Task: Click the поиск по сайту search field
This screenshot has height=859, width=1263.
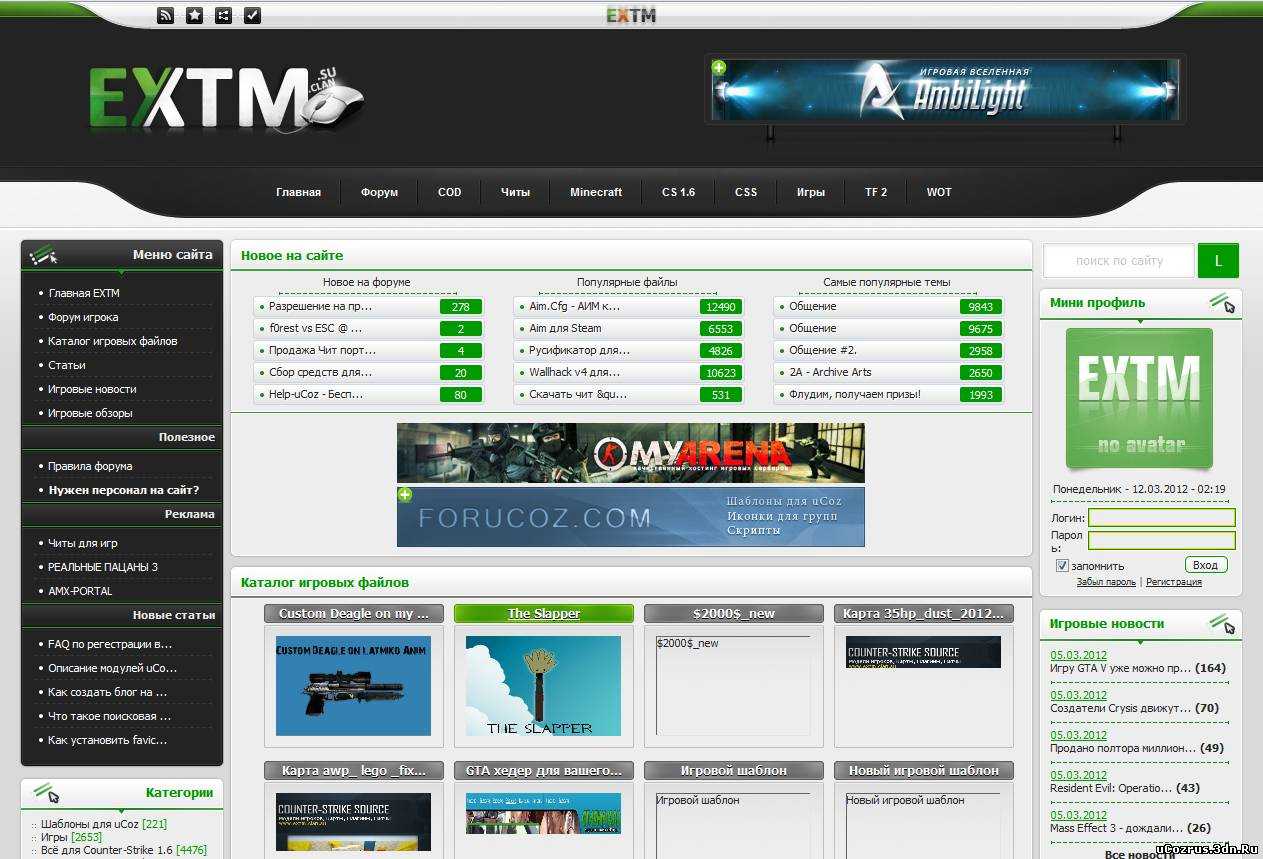Action: [1119, 261]
